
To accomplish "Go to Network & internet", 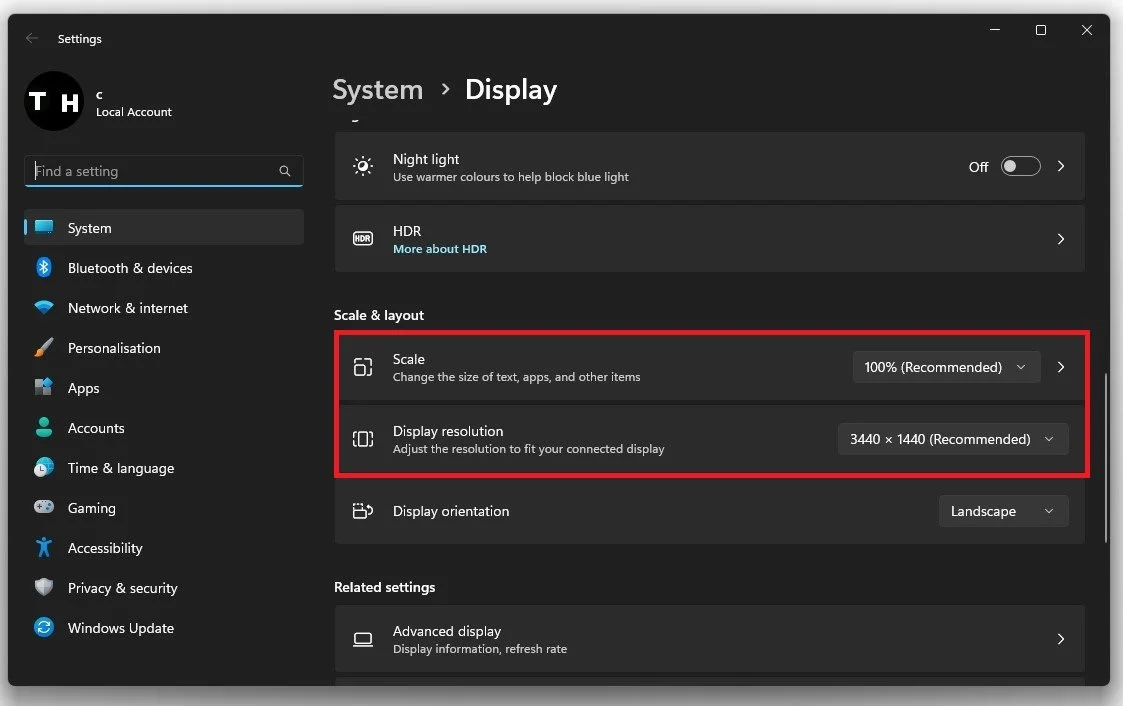I will [164, 308].
